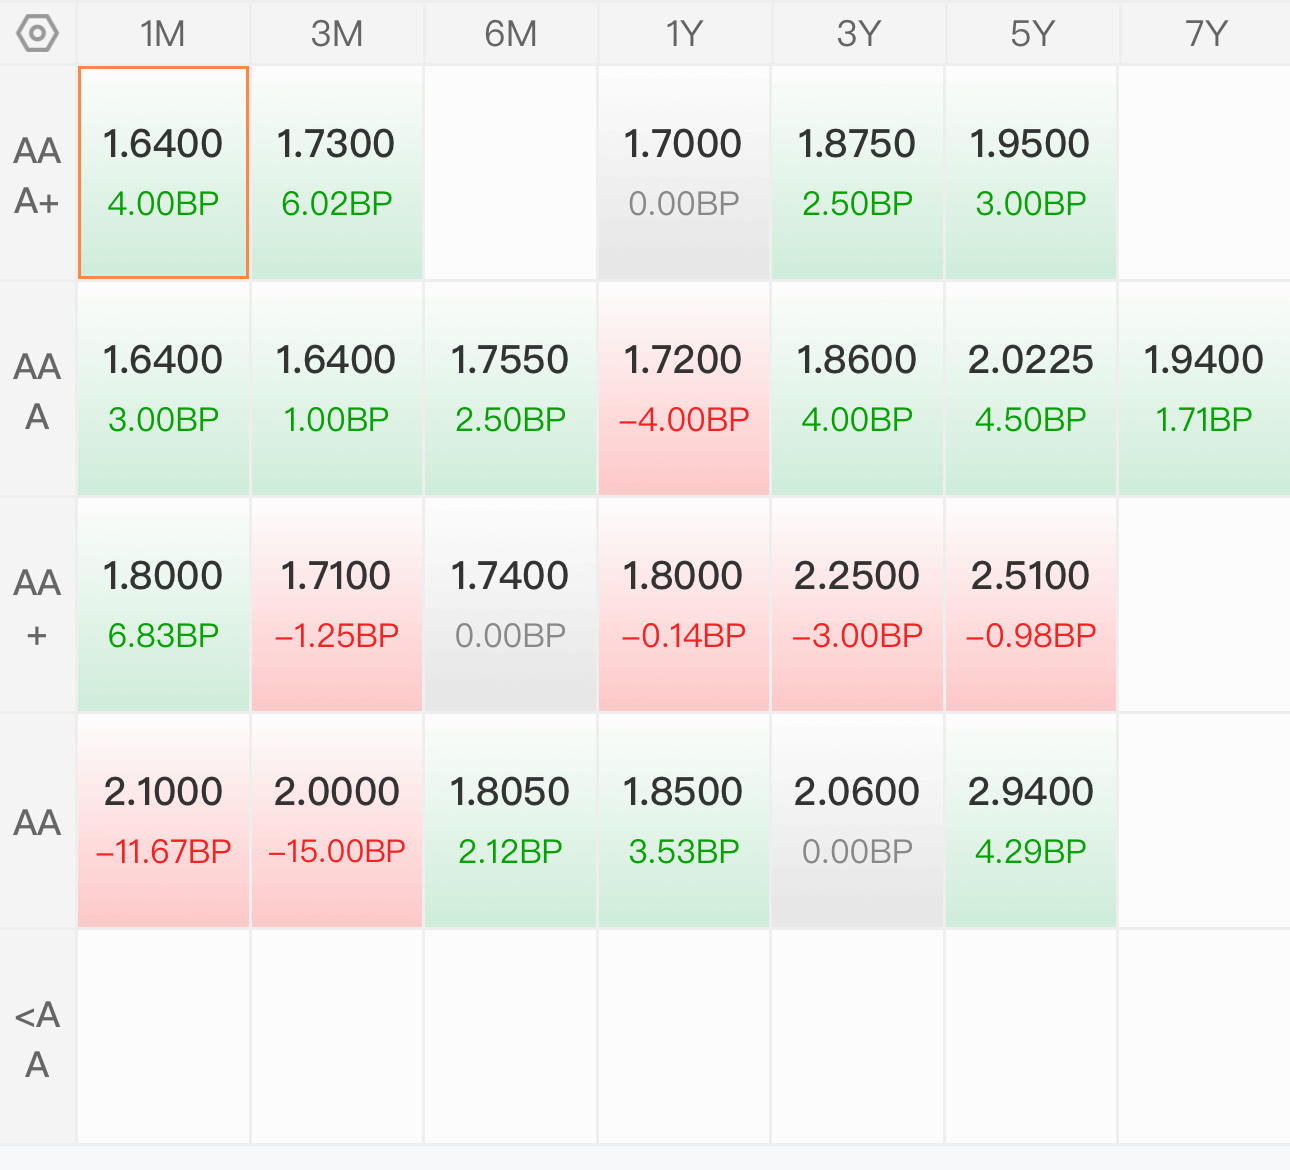Viewport: 1290px width, 1170px height.
Task: Select the AAA+ row label
Action: click(x=38, y=174)
